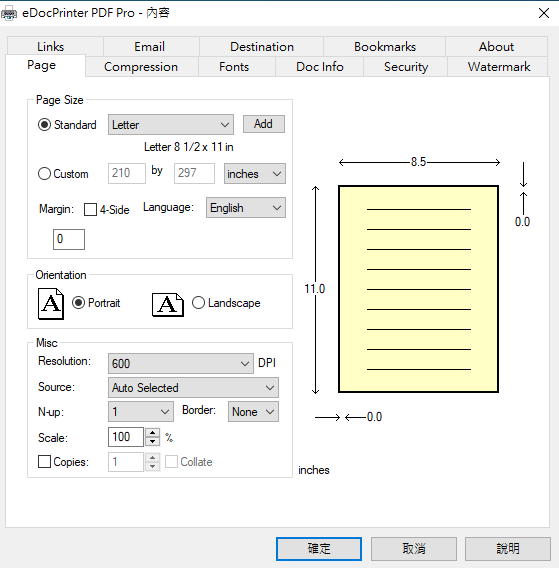Increase Copies with the up spinner arrow
559x568 pixels.
(x=153, y=458)
